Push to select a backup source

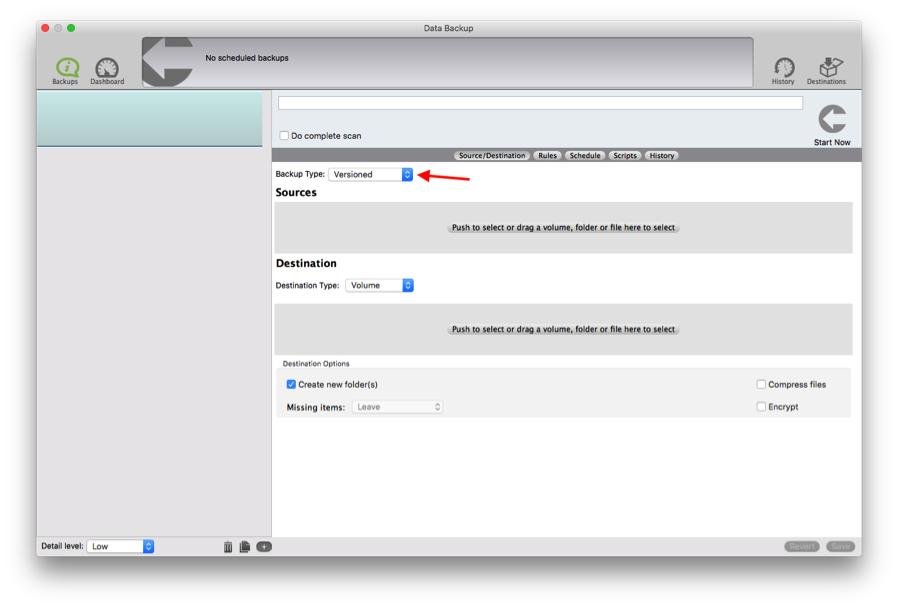[567, 227]
